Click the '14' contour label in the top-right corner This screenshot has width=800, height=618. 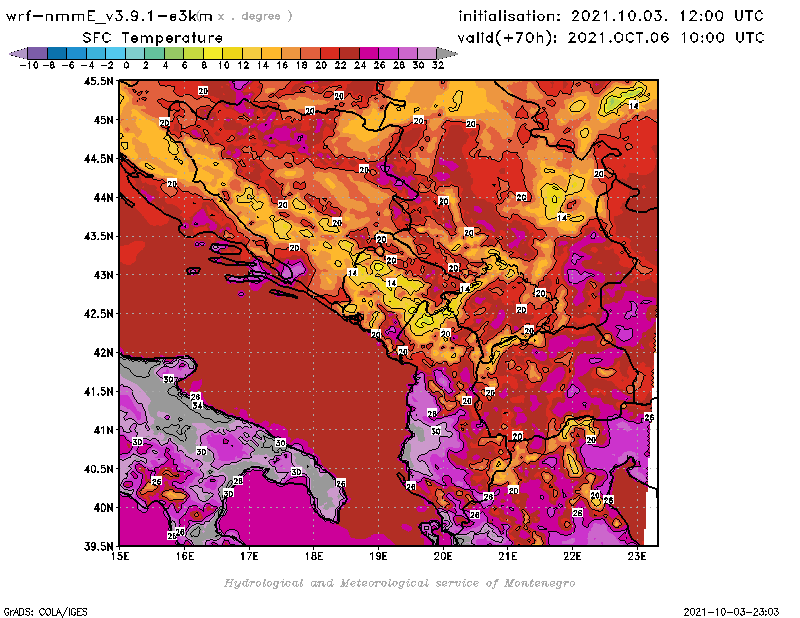tap(633, 105)
